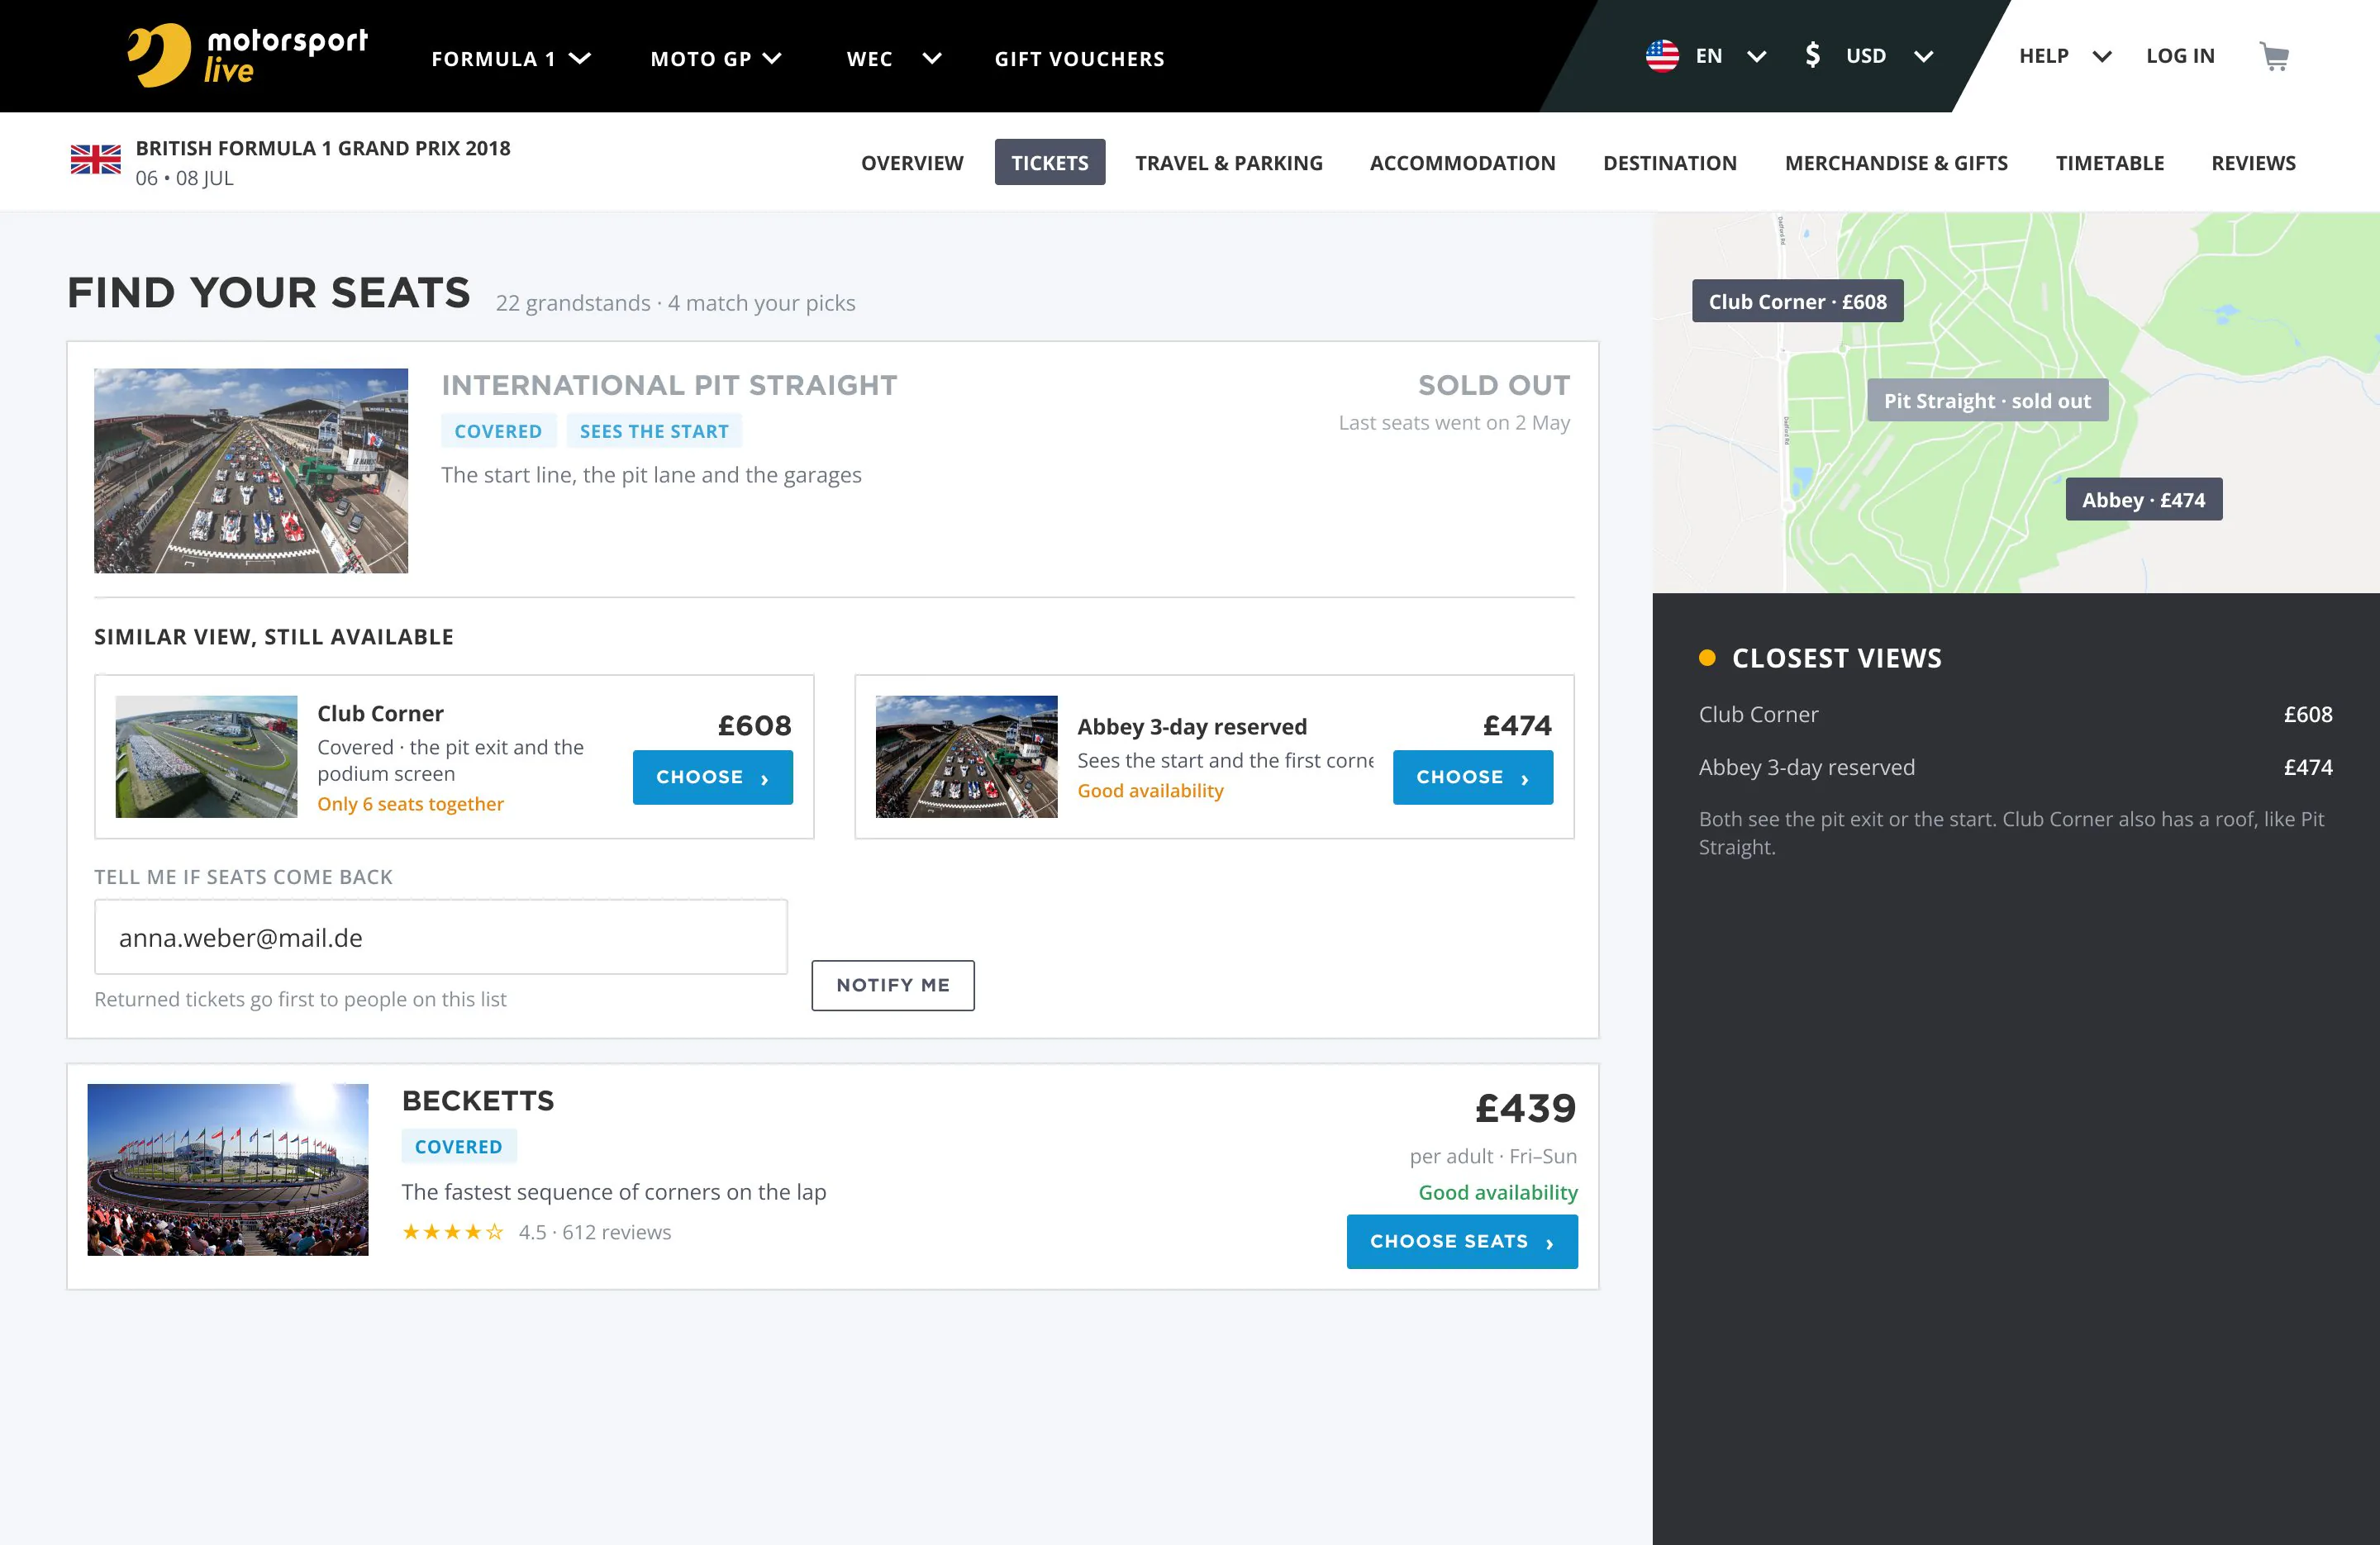Screen dimensions: 2380x1545
Task: Open Gift Vouchers page
Action: tap(1079, 59)
